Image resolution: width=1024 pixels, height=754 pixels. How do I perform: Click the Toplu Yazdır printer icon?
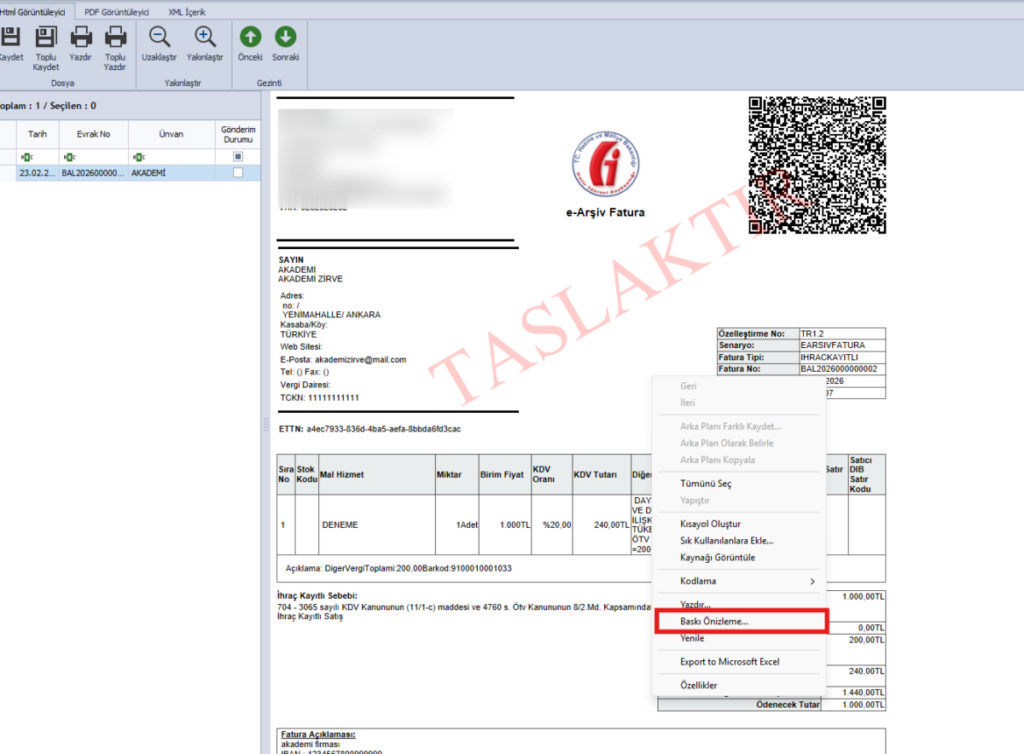point(115,37)
